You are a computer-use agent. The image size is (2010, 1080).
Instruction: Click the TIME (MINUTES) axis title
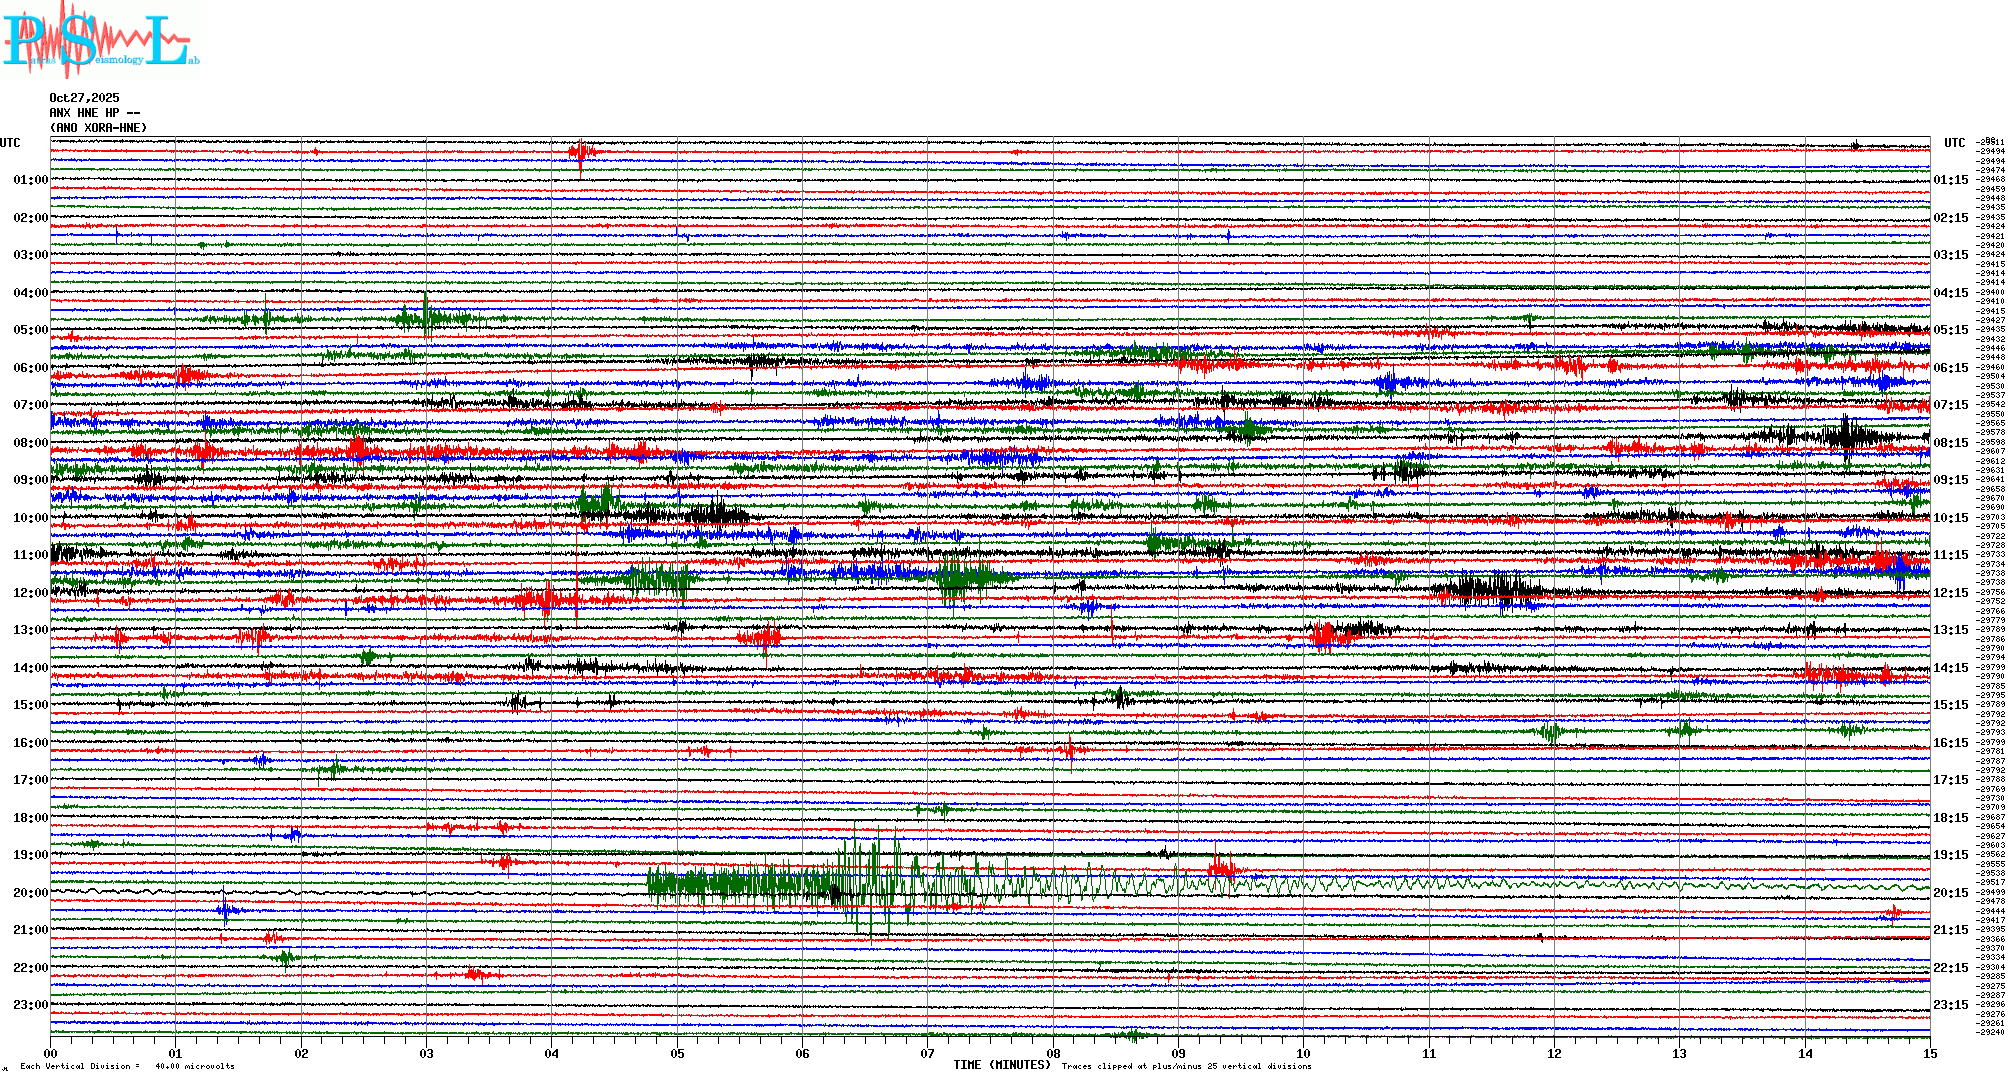[x=1001, y=1065]
